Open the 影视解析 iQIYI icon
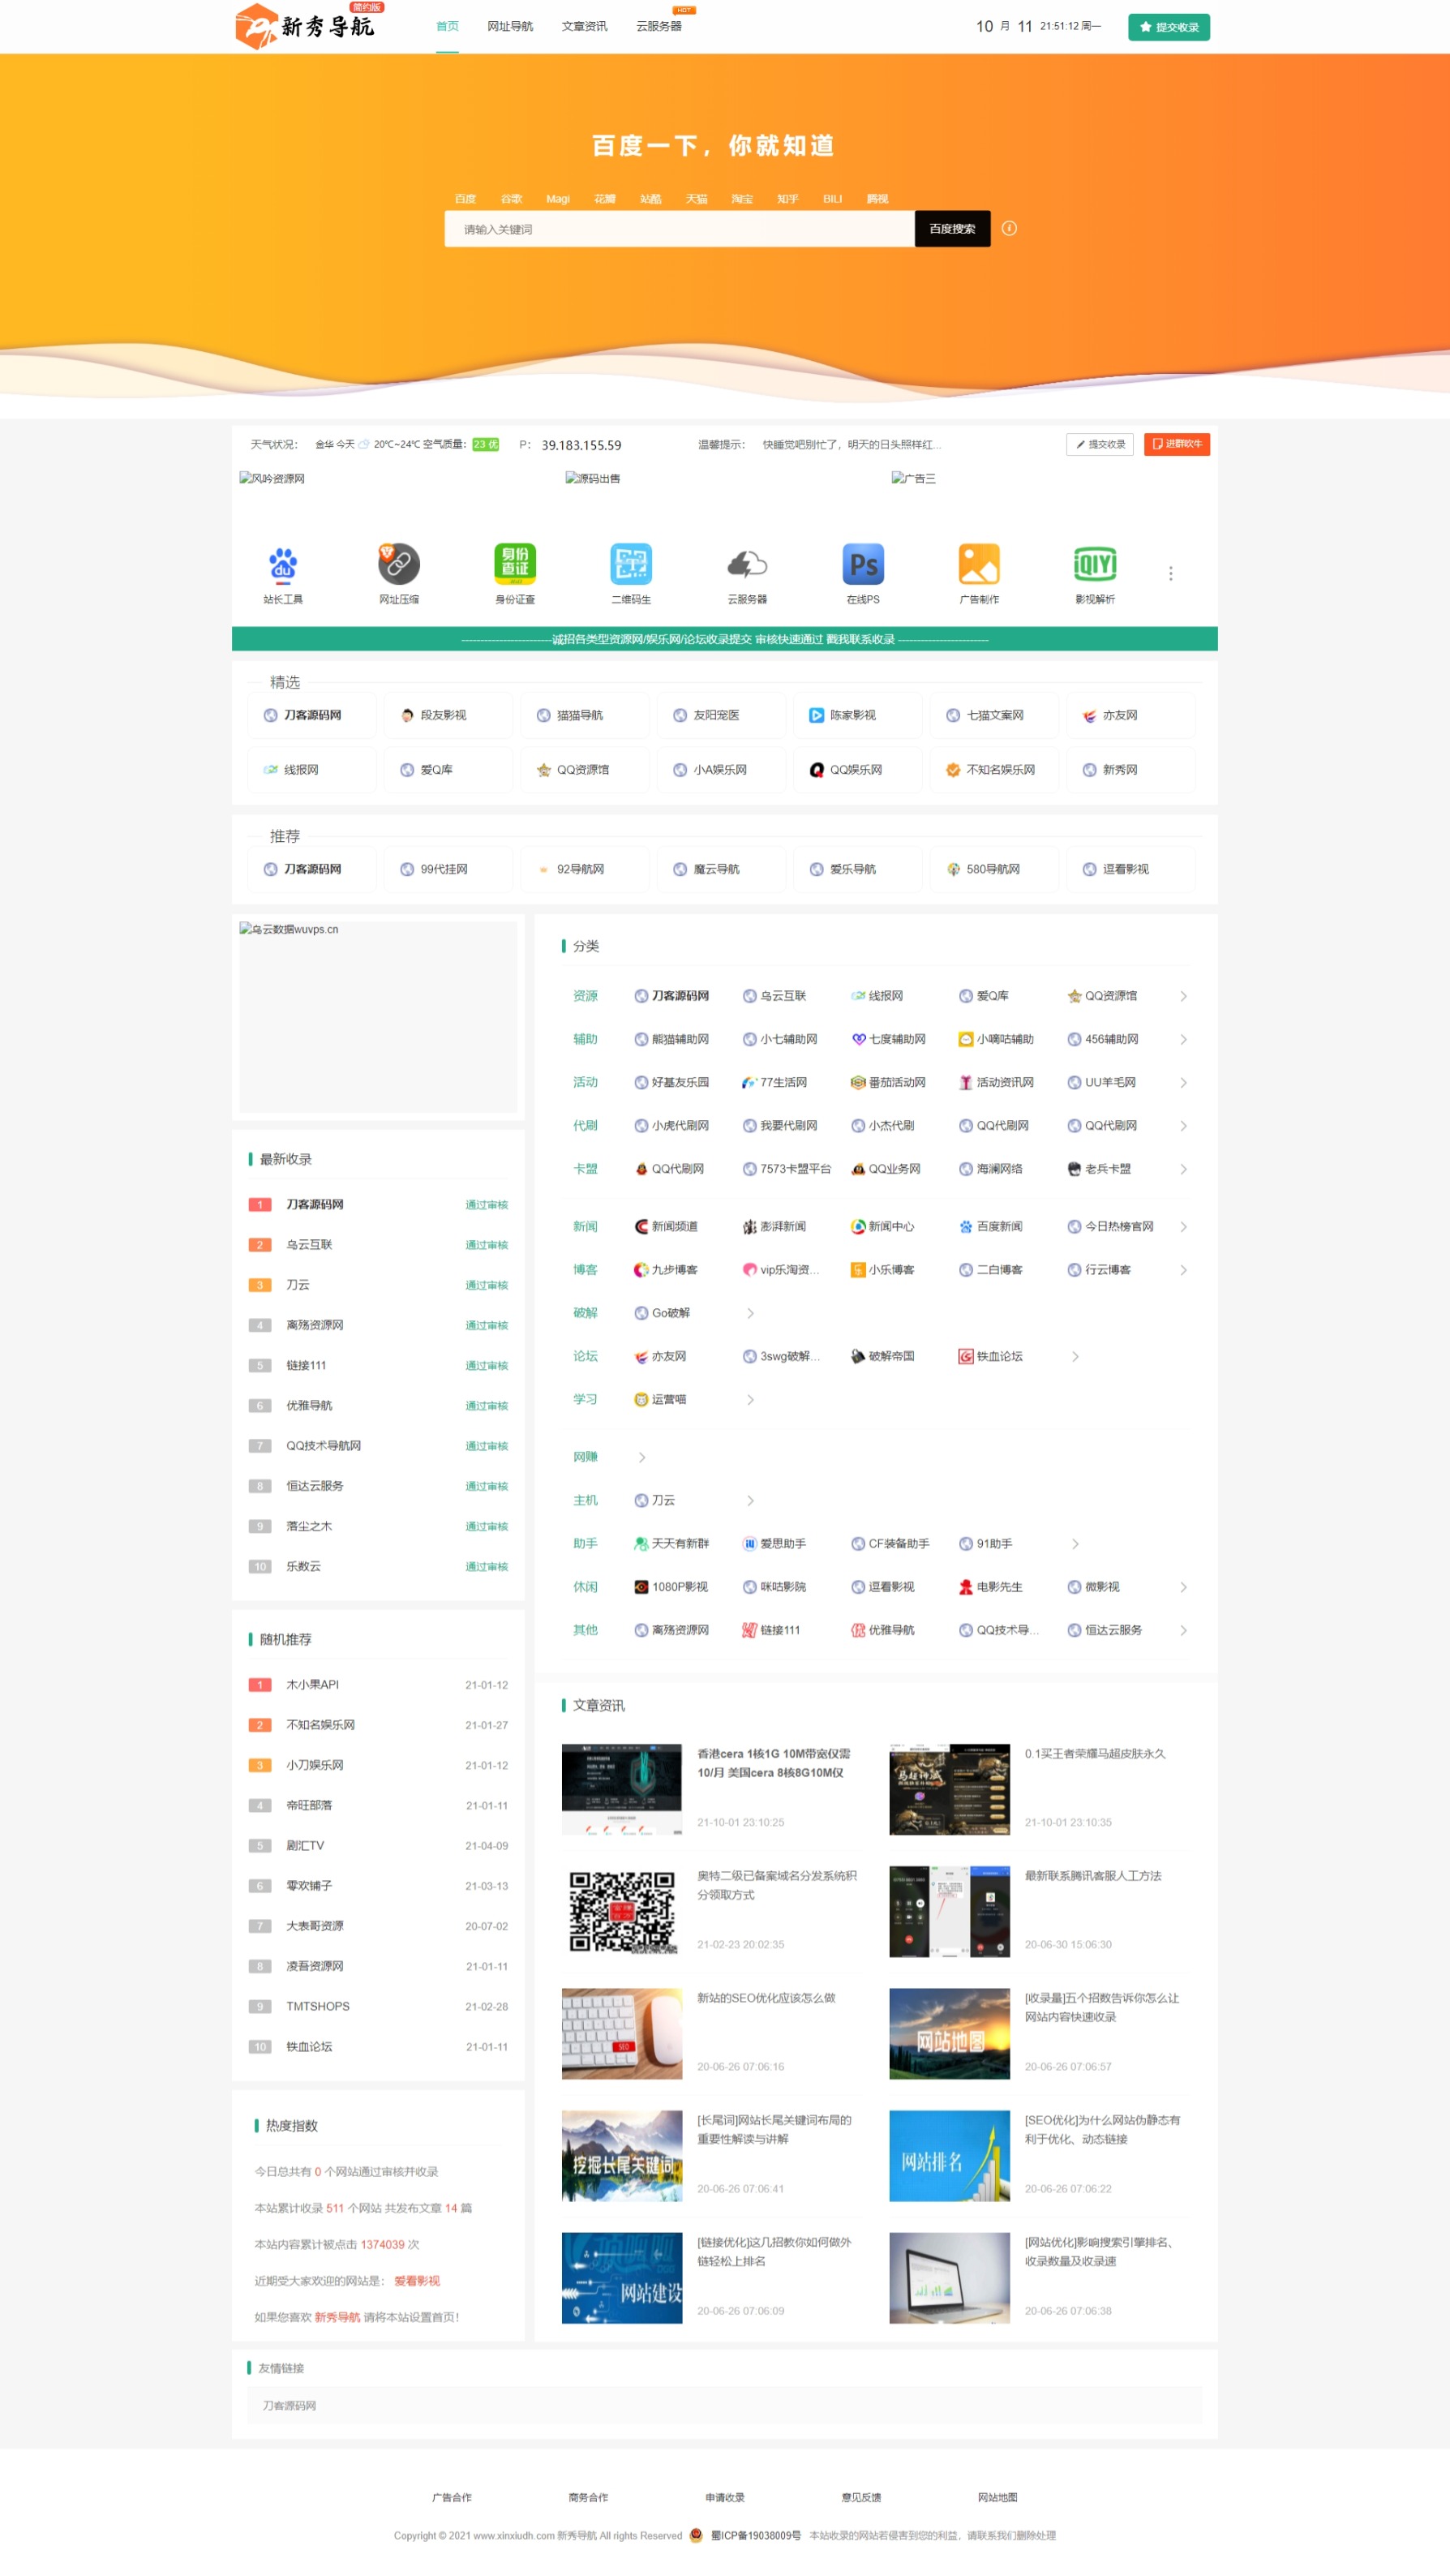Screen dimensions: 1450x2576 pos(1095,564)
